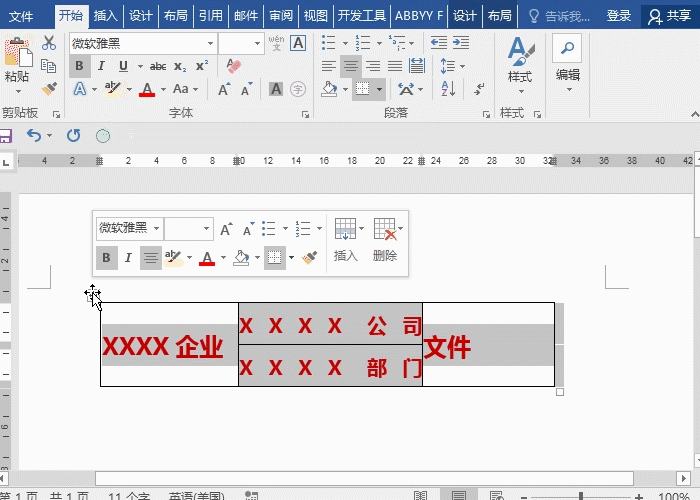
Task: Switch to the Developer (开发工具) tab
Action: (x=362, y=16)
